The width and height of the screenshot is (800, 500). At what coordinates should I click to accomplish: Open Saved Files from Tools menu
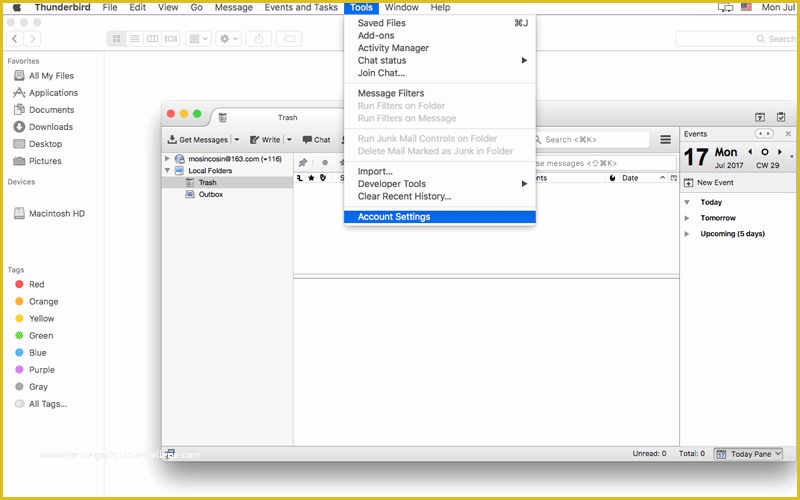(x=440, y=23)
